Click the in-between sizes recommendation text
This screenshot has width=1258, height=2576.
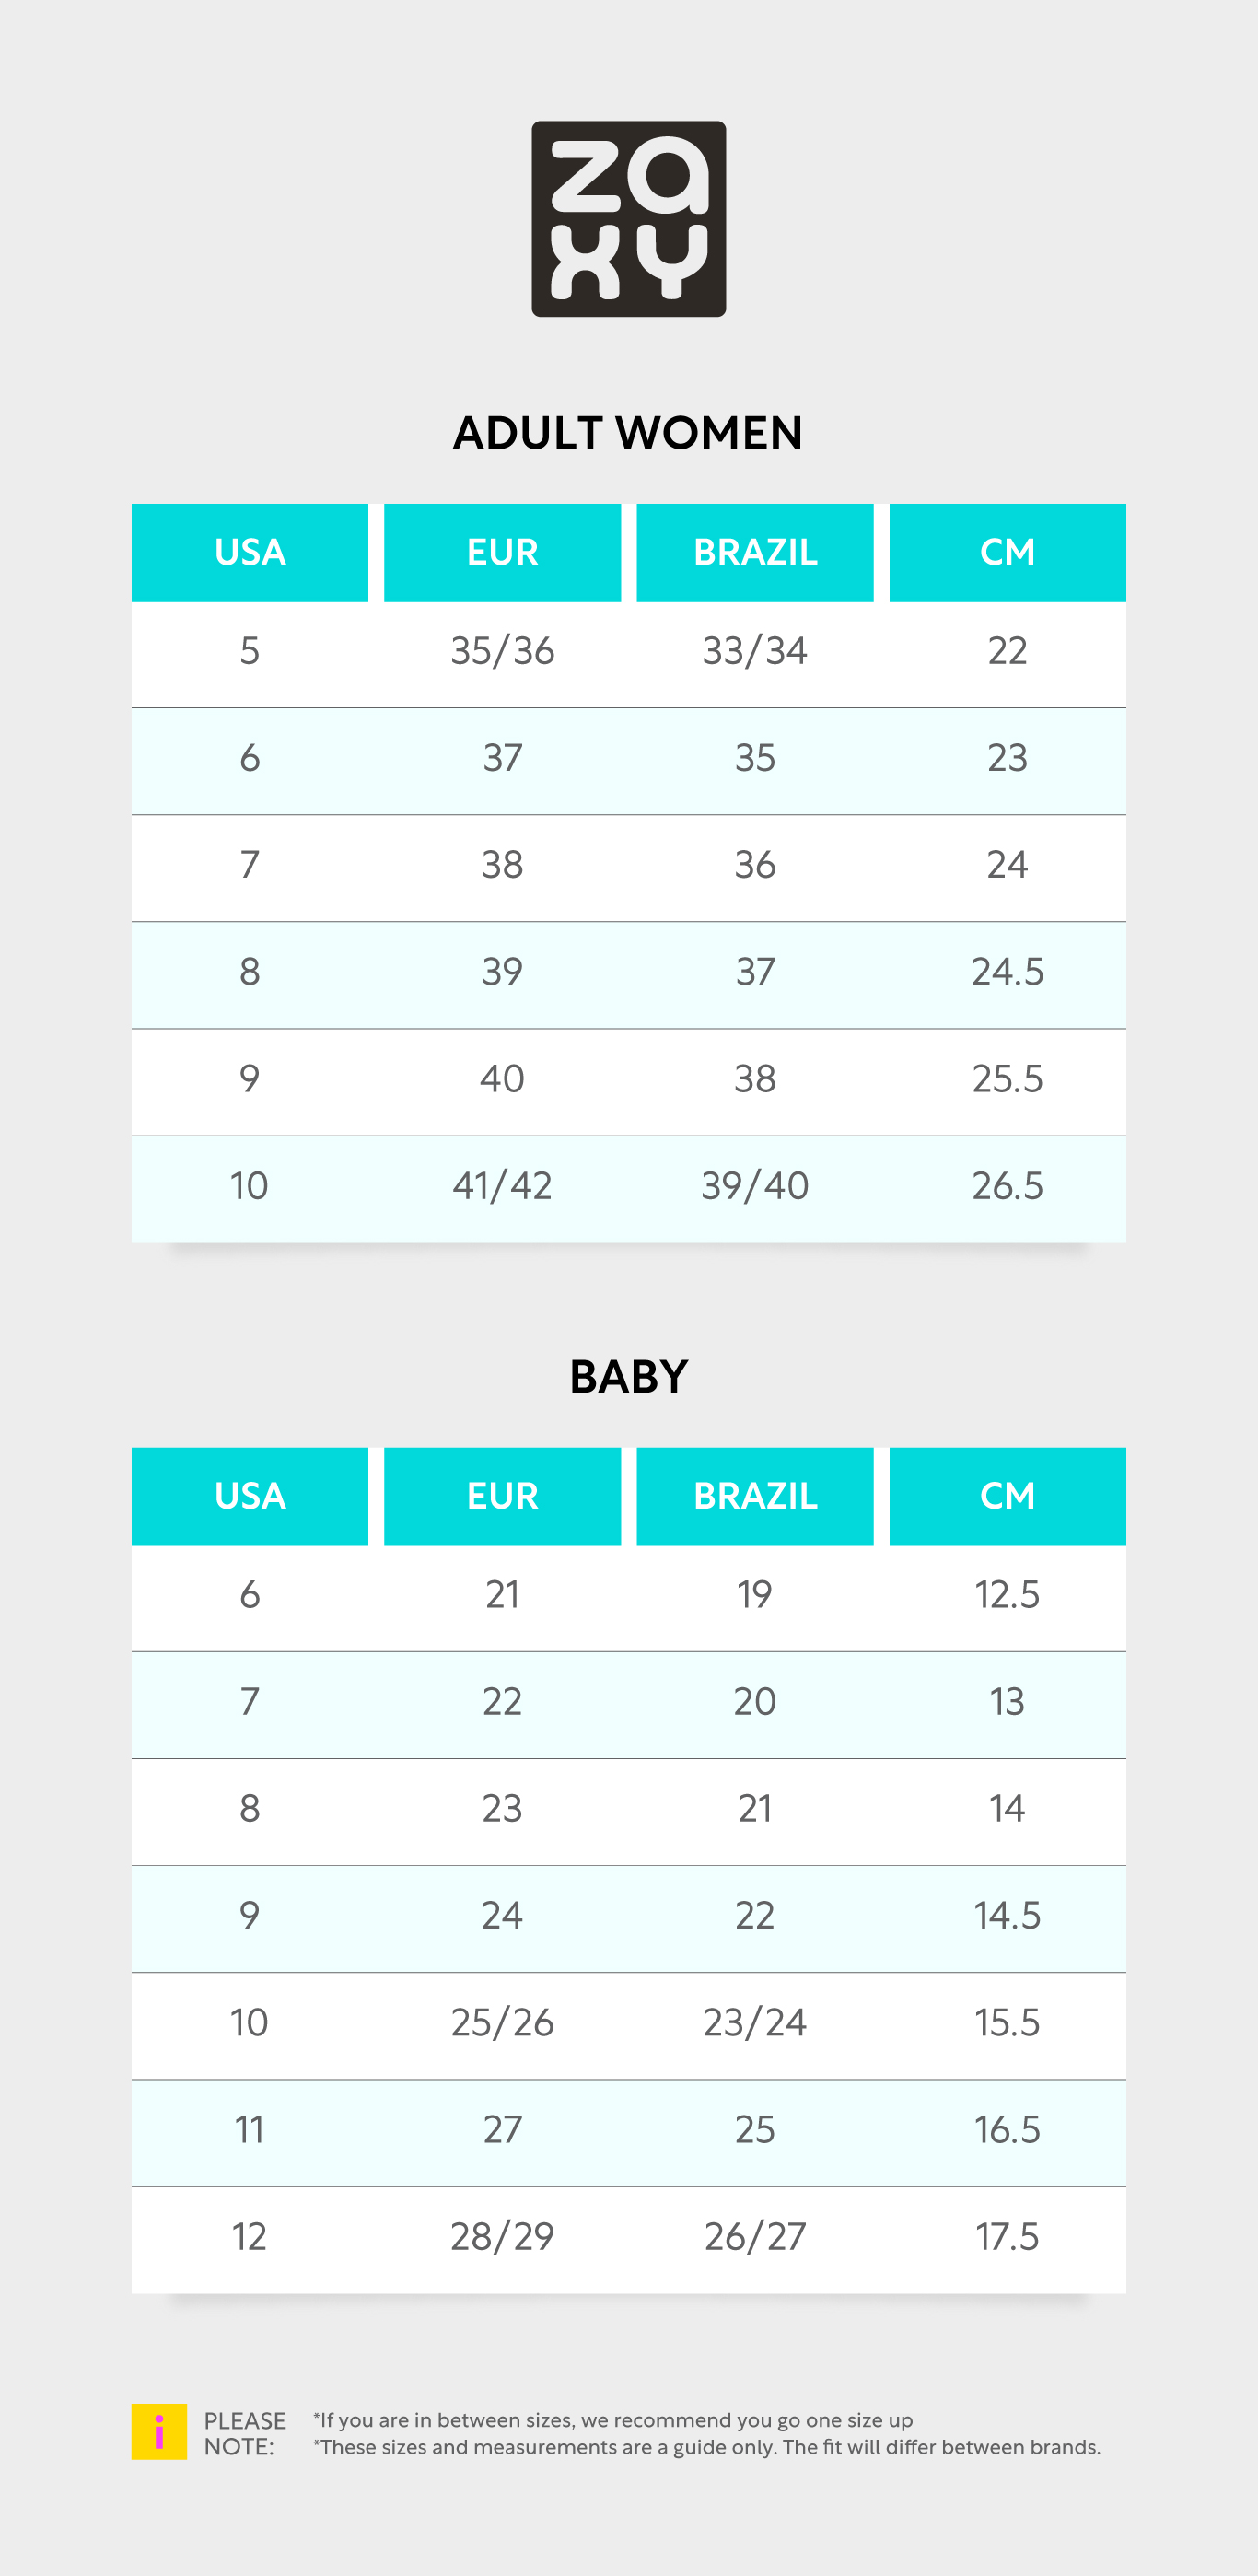coord(613,2420)
